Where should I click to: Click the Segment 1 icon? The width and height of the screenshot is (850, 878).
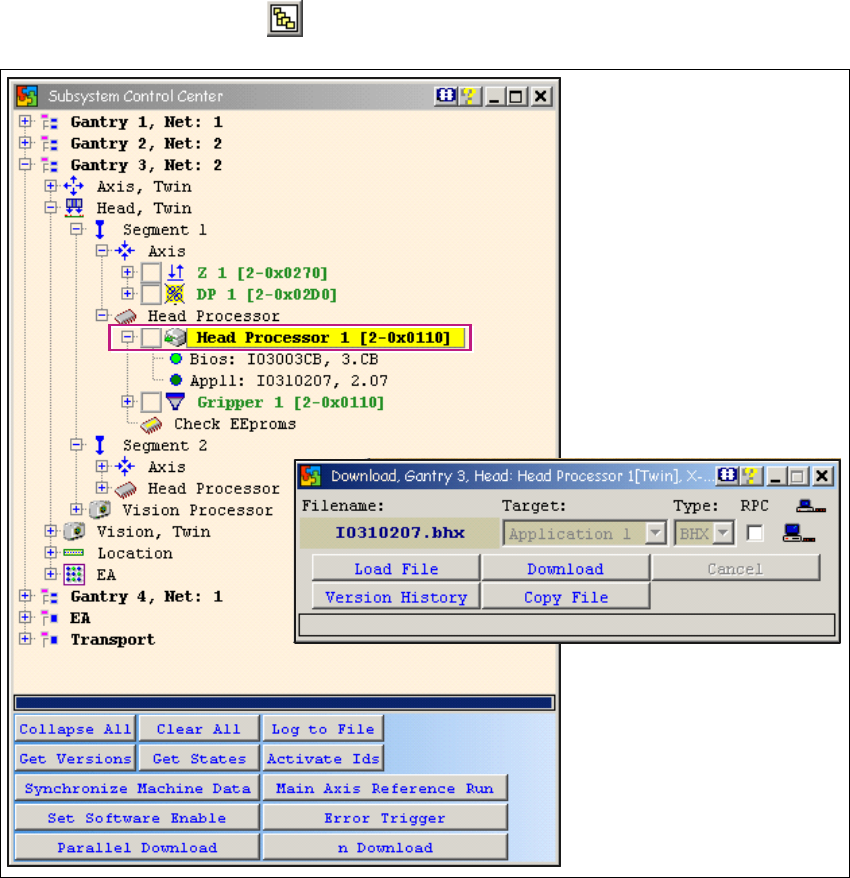100,230
